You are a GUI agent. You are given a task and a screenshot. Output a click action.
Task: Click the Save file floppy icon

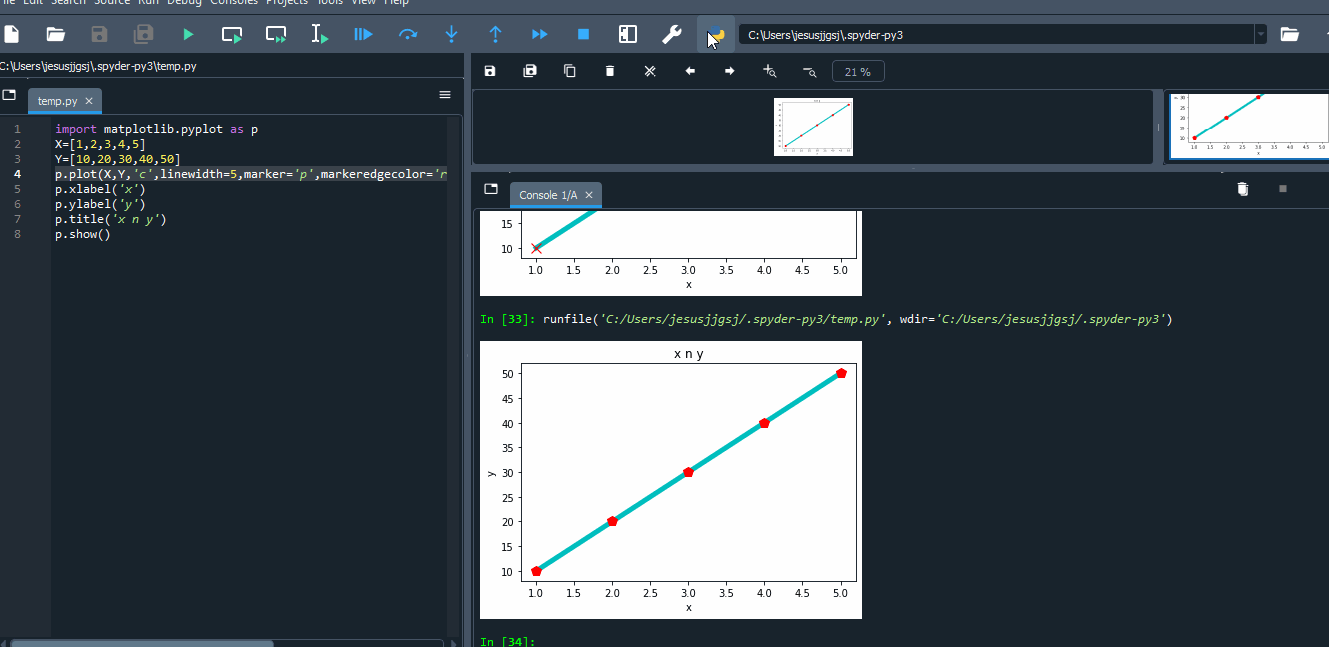coord(99,34)
